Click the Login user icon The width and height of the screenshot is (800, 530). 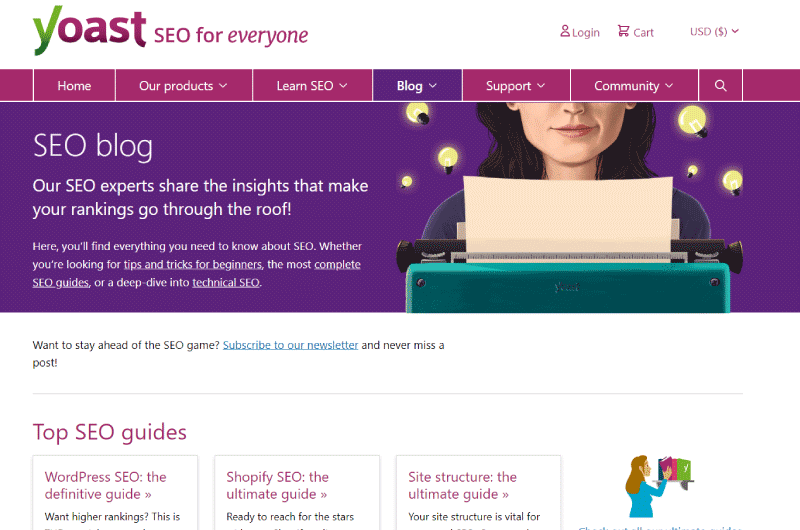tap(565, 31)
